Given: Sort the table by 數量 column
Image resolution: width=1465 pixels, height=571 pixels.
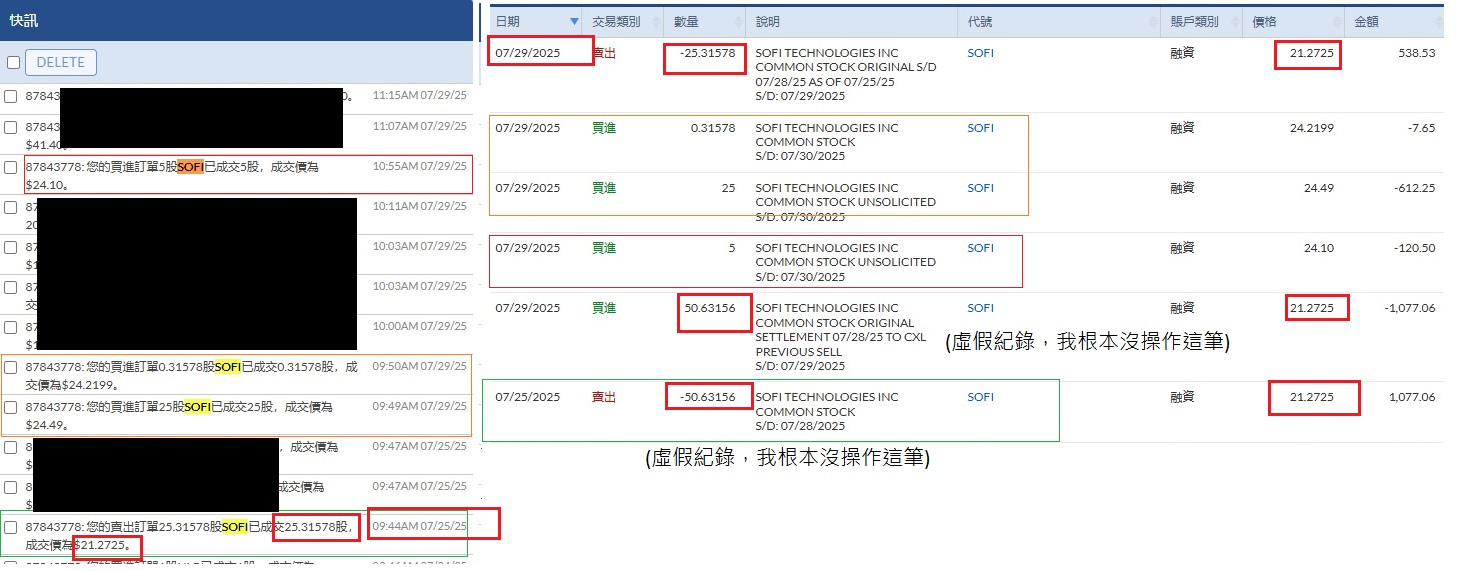Looking at the screenshot, I should 687,22.
